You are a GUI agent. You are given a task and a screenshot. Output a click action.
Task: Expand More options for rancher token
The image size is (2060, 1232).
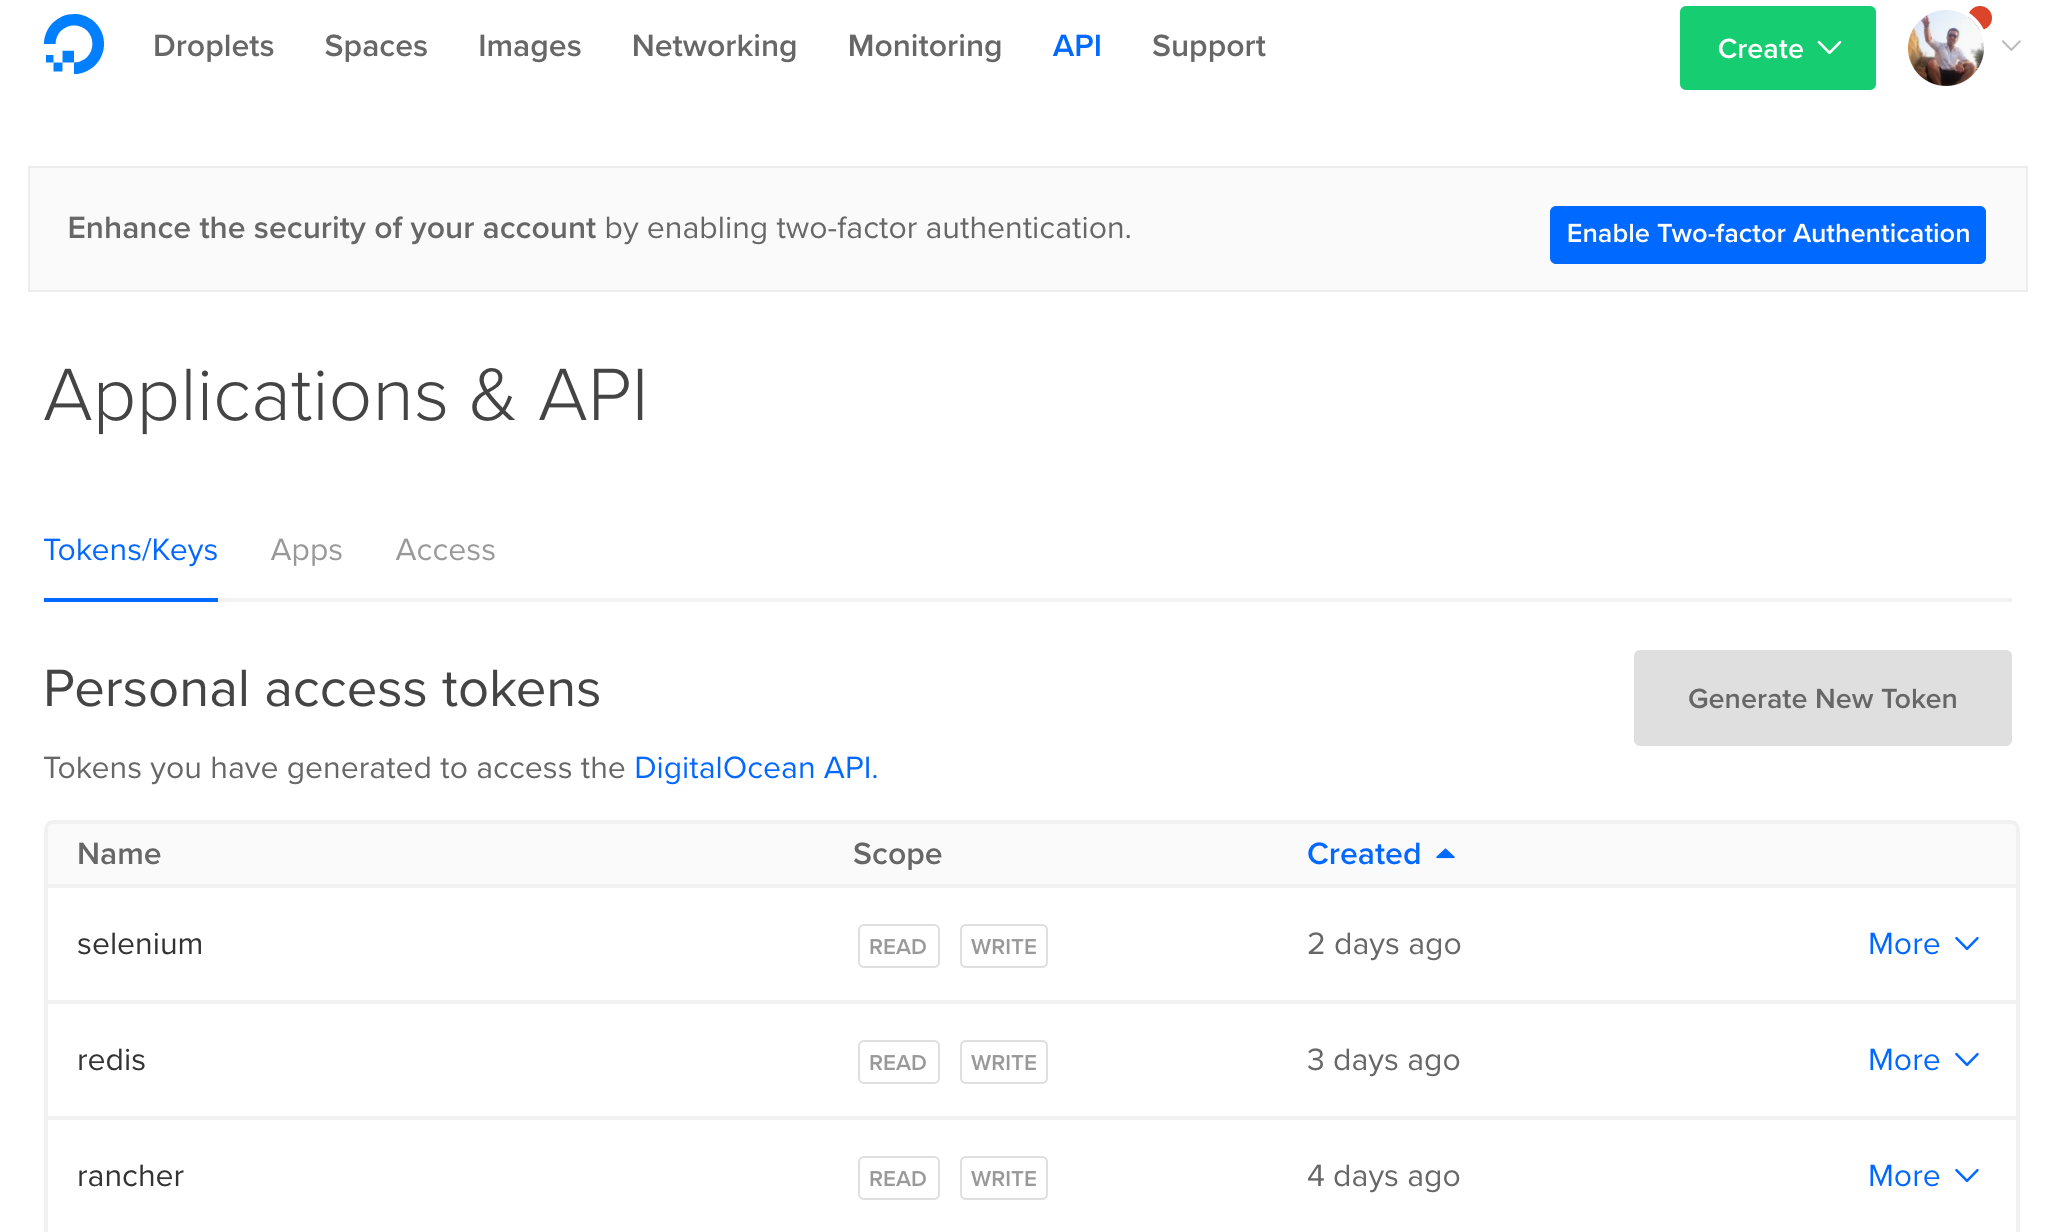(1923, 1176)
